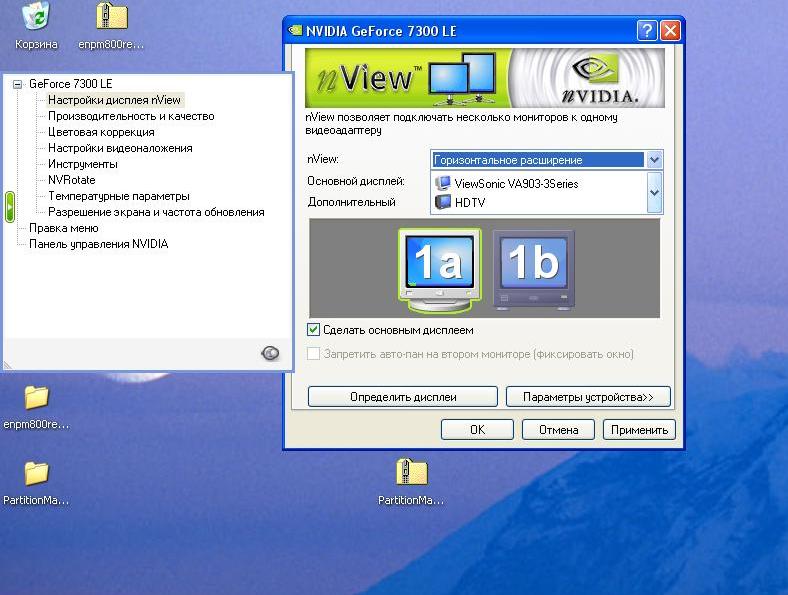Open the Корзина recycle bin icon
This screenshot has height=595, width=788.
[x=37, y=18]
